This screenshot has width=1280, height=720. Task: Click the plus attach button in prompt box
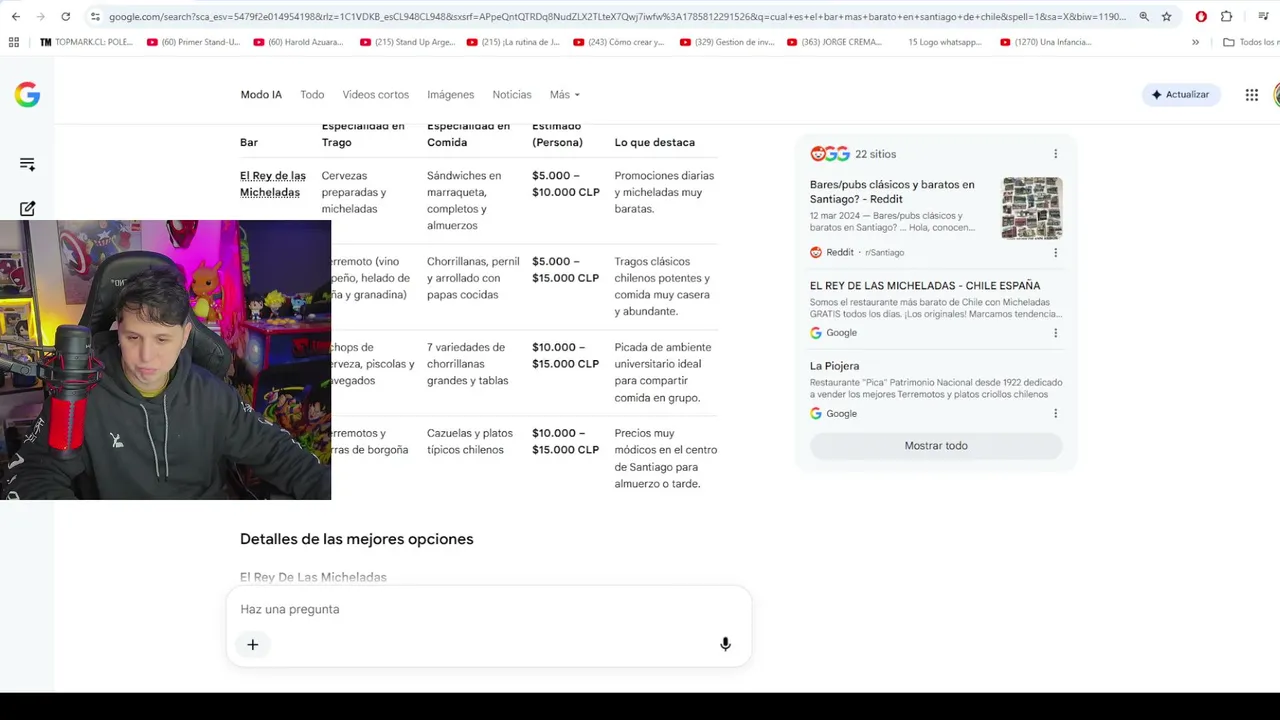click(x=253, y=645)
